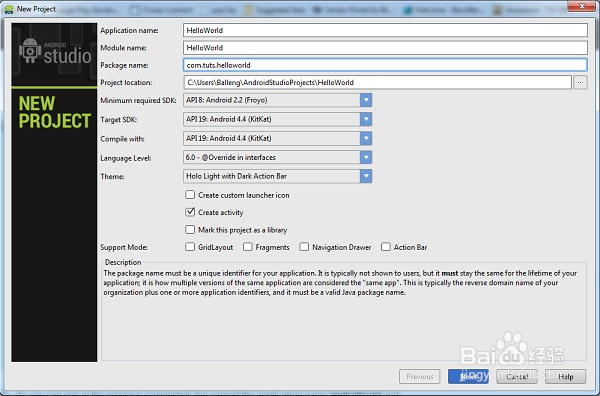
Task: Click the New Project title bar icon
Action: 9,9
